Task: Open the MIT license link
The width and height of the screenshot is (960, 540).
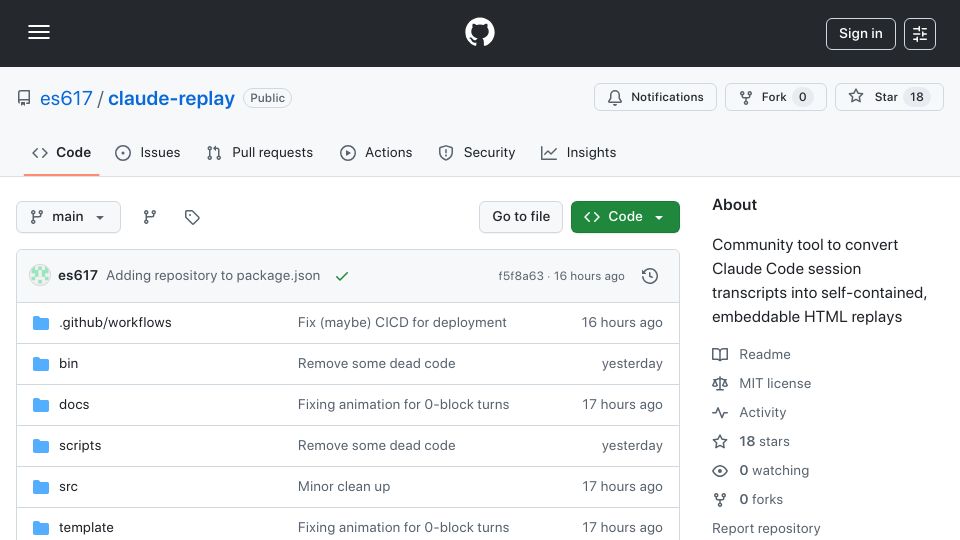Action: (775, 383)
